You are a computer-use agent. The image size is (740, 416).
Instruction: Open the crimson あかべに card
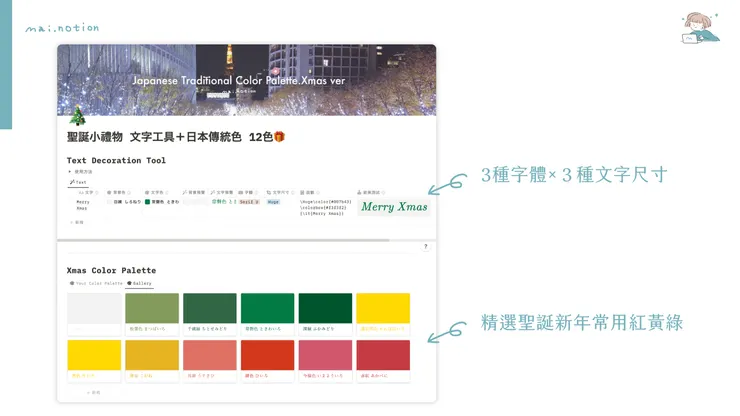383,361
